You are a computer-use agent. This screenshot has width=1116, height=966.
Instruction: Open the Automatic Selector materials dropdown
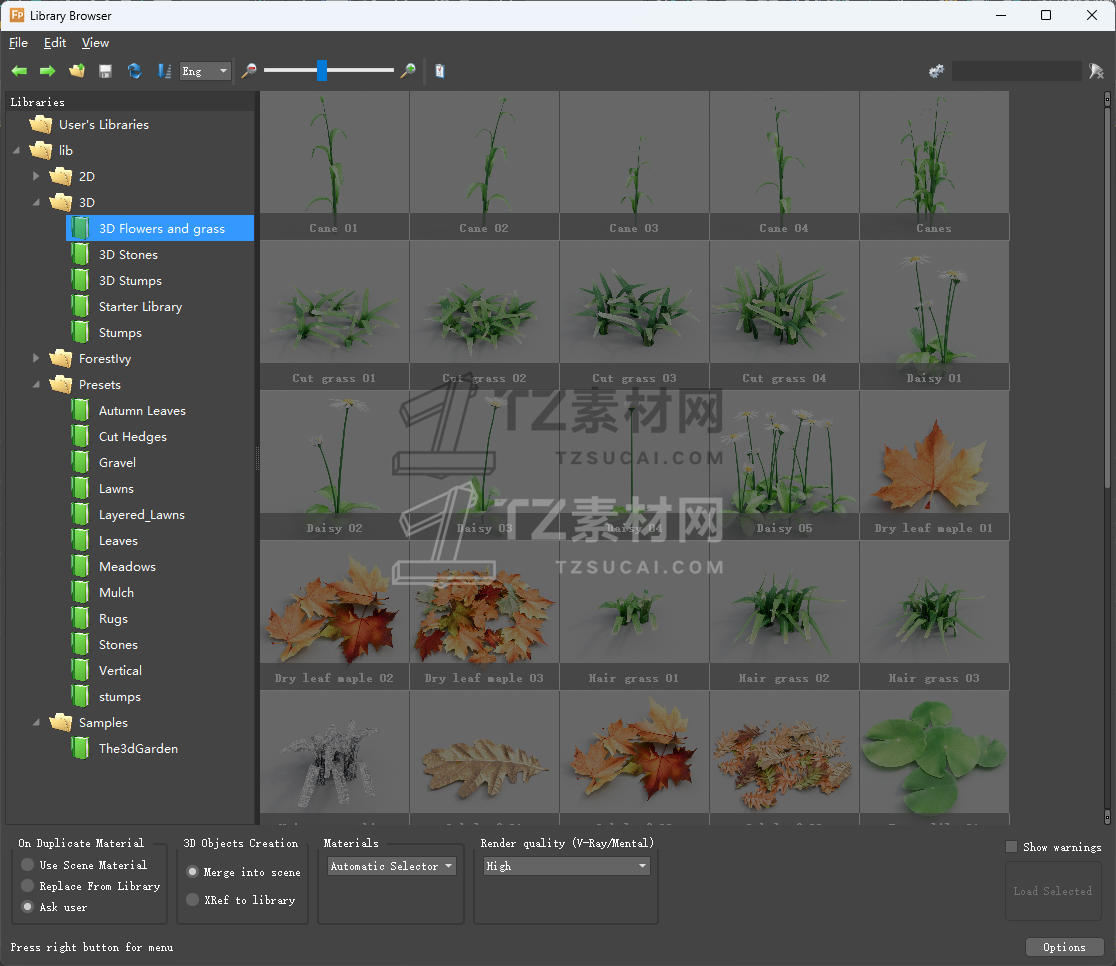click(392, 866)
